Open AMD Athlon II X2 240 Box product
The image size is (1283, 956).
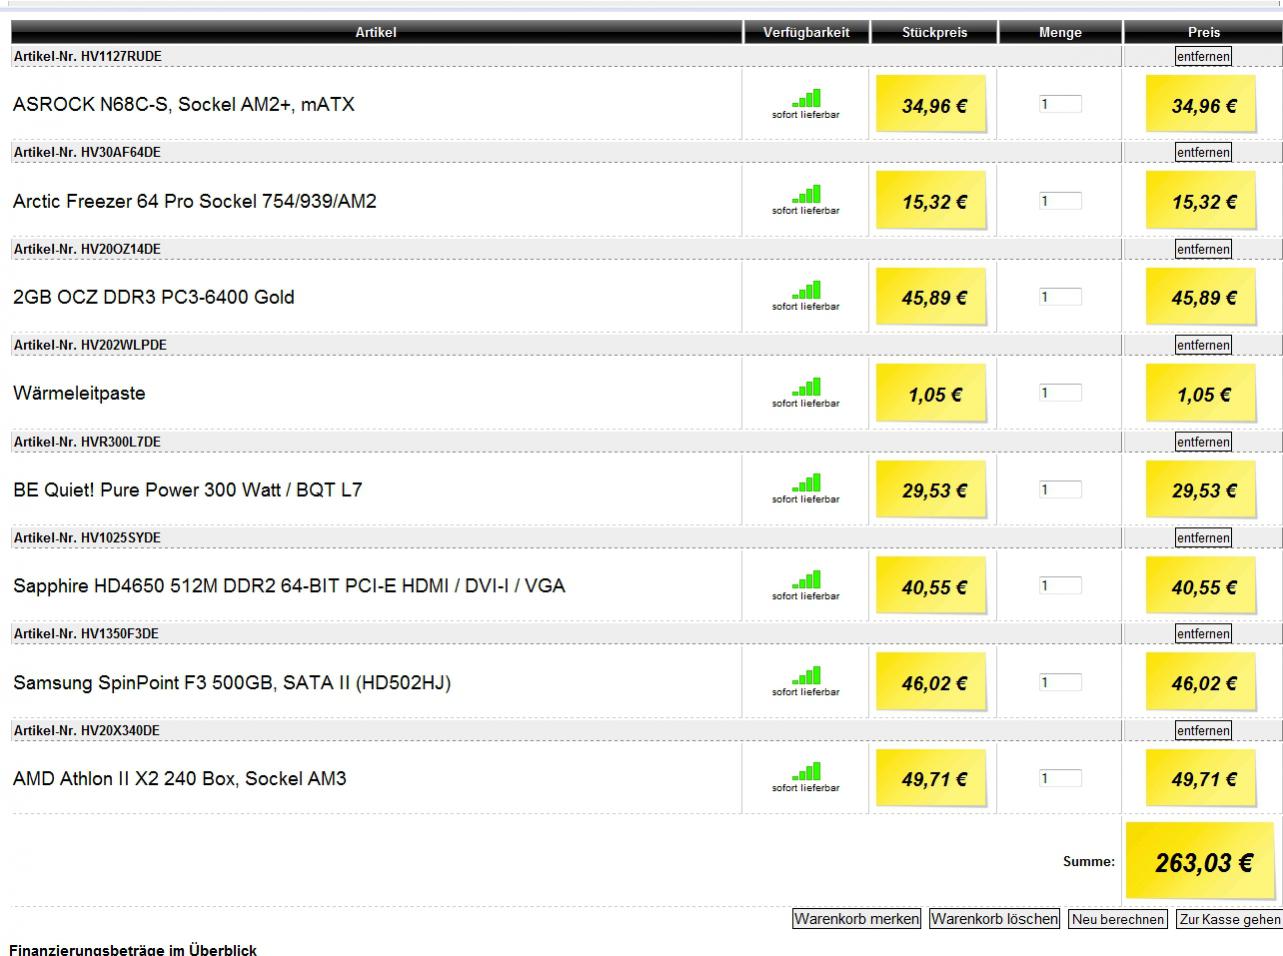click(x=180, y=779)
